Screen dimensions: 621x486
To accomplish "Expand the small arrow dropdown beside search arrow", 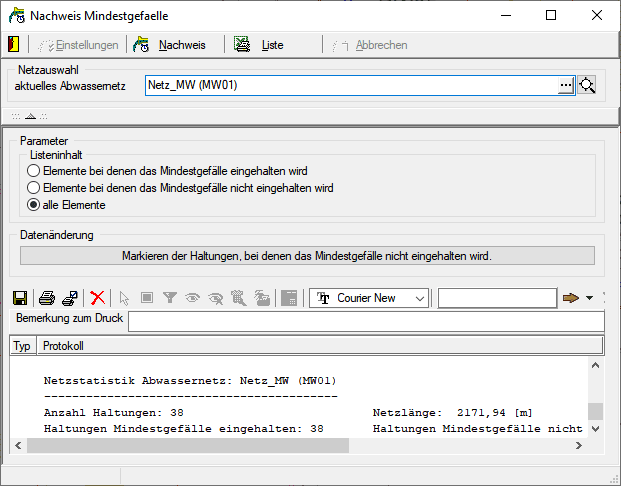I will coord(589,298).
